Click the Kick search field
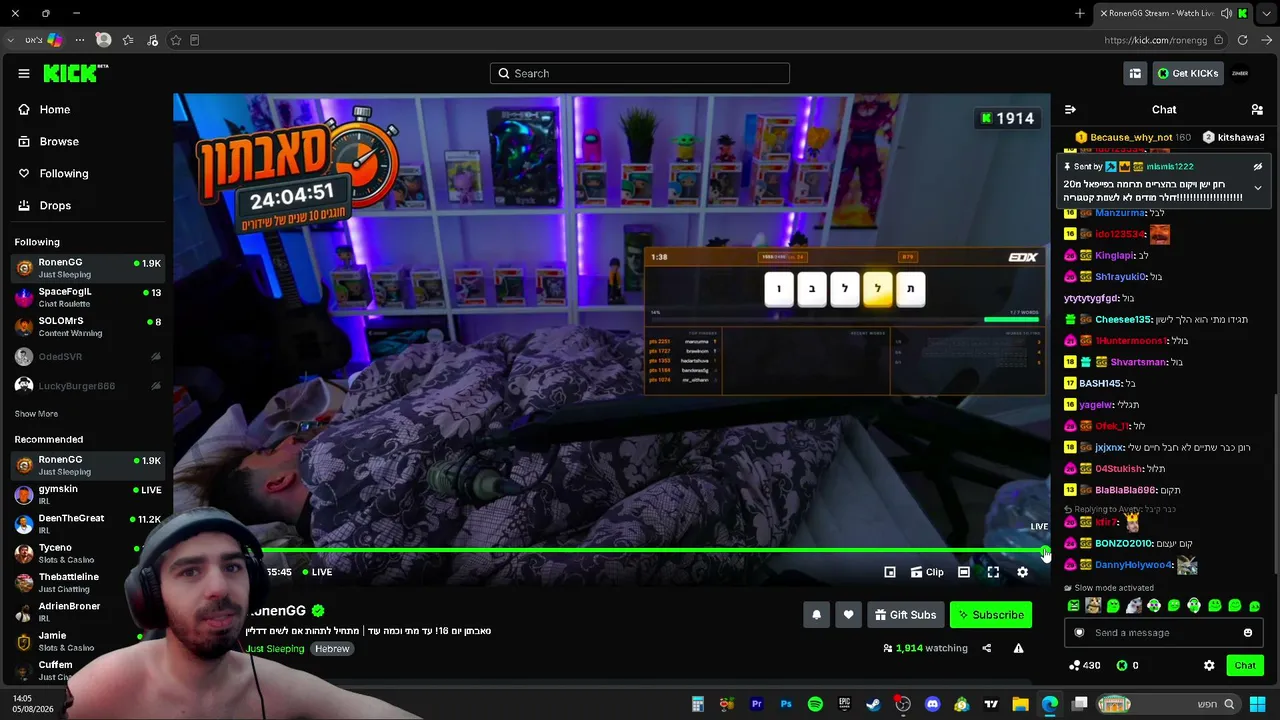This screenshot has width=1280, height=720. click(x=640, y=73)
